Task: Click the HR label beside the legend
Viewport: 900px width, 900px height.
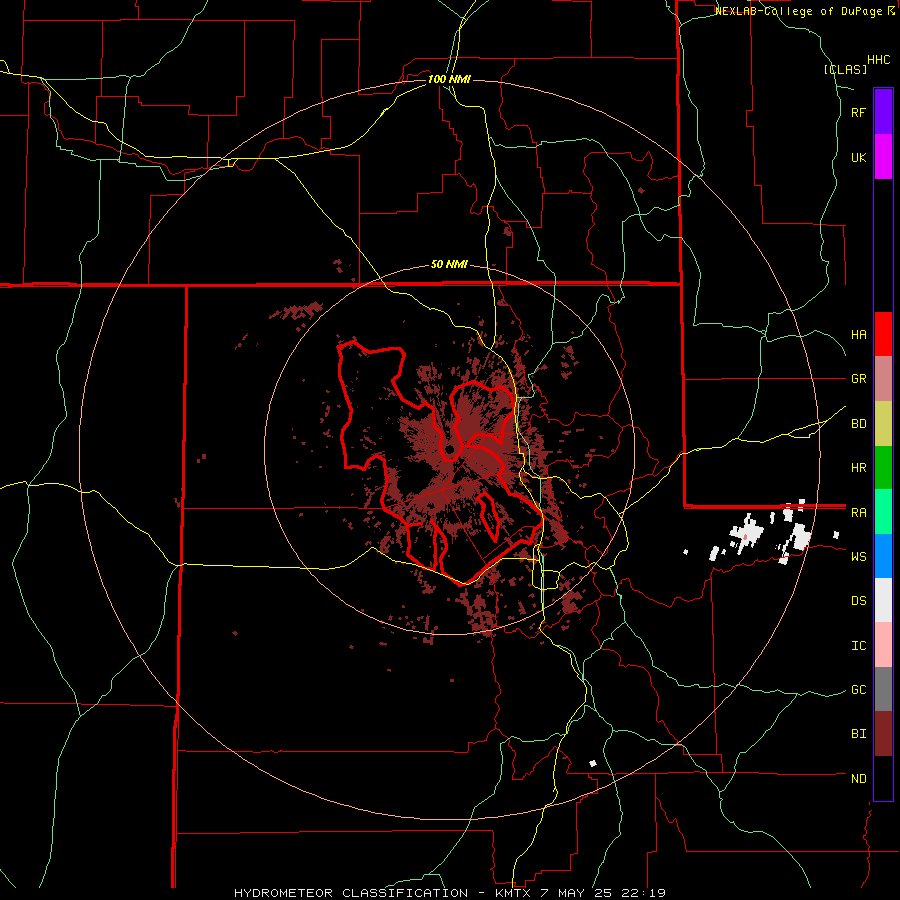Action: click(858, 468)
